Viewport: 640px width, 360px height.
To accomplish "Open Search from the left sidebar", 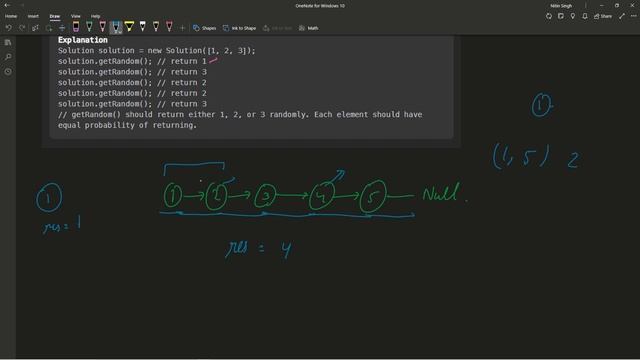I will click(x=8, y=57).
